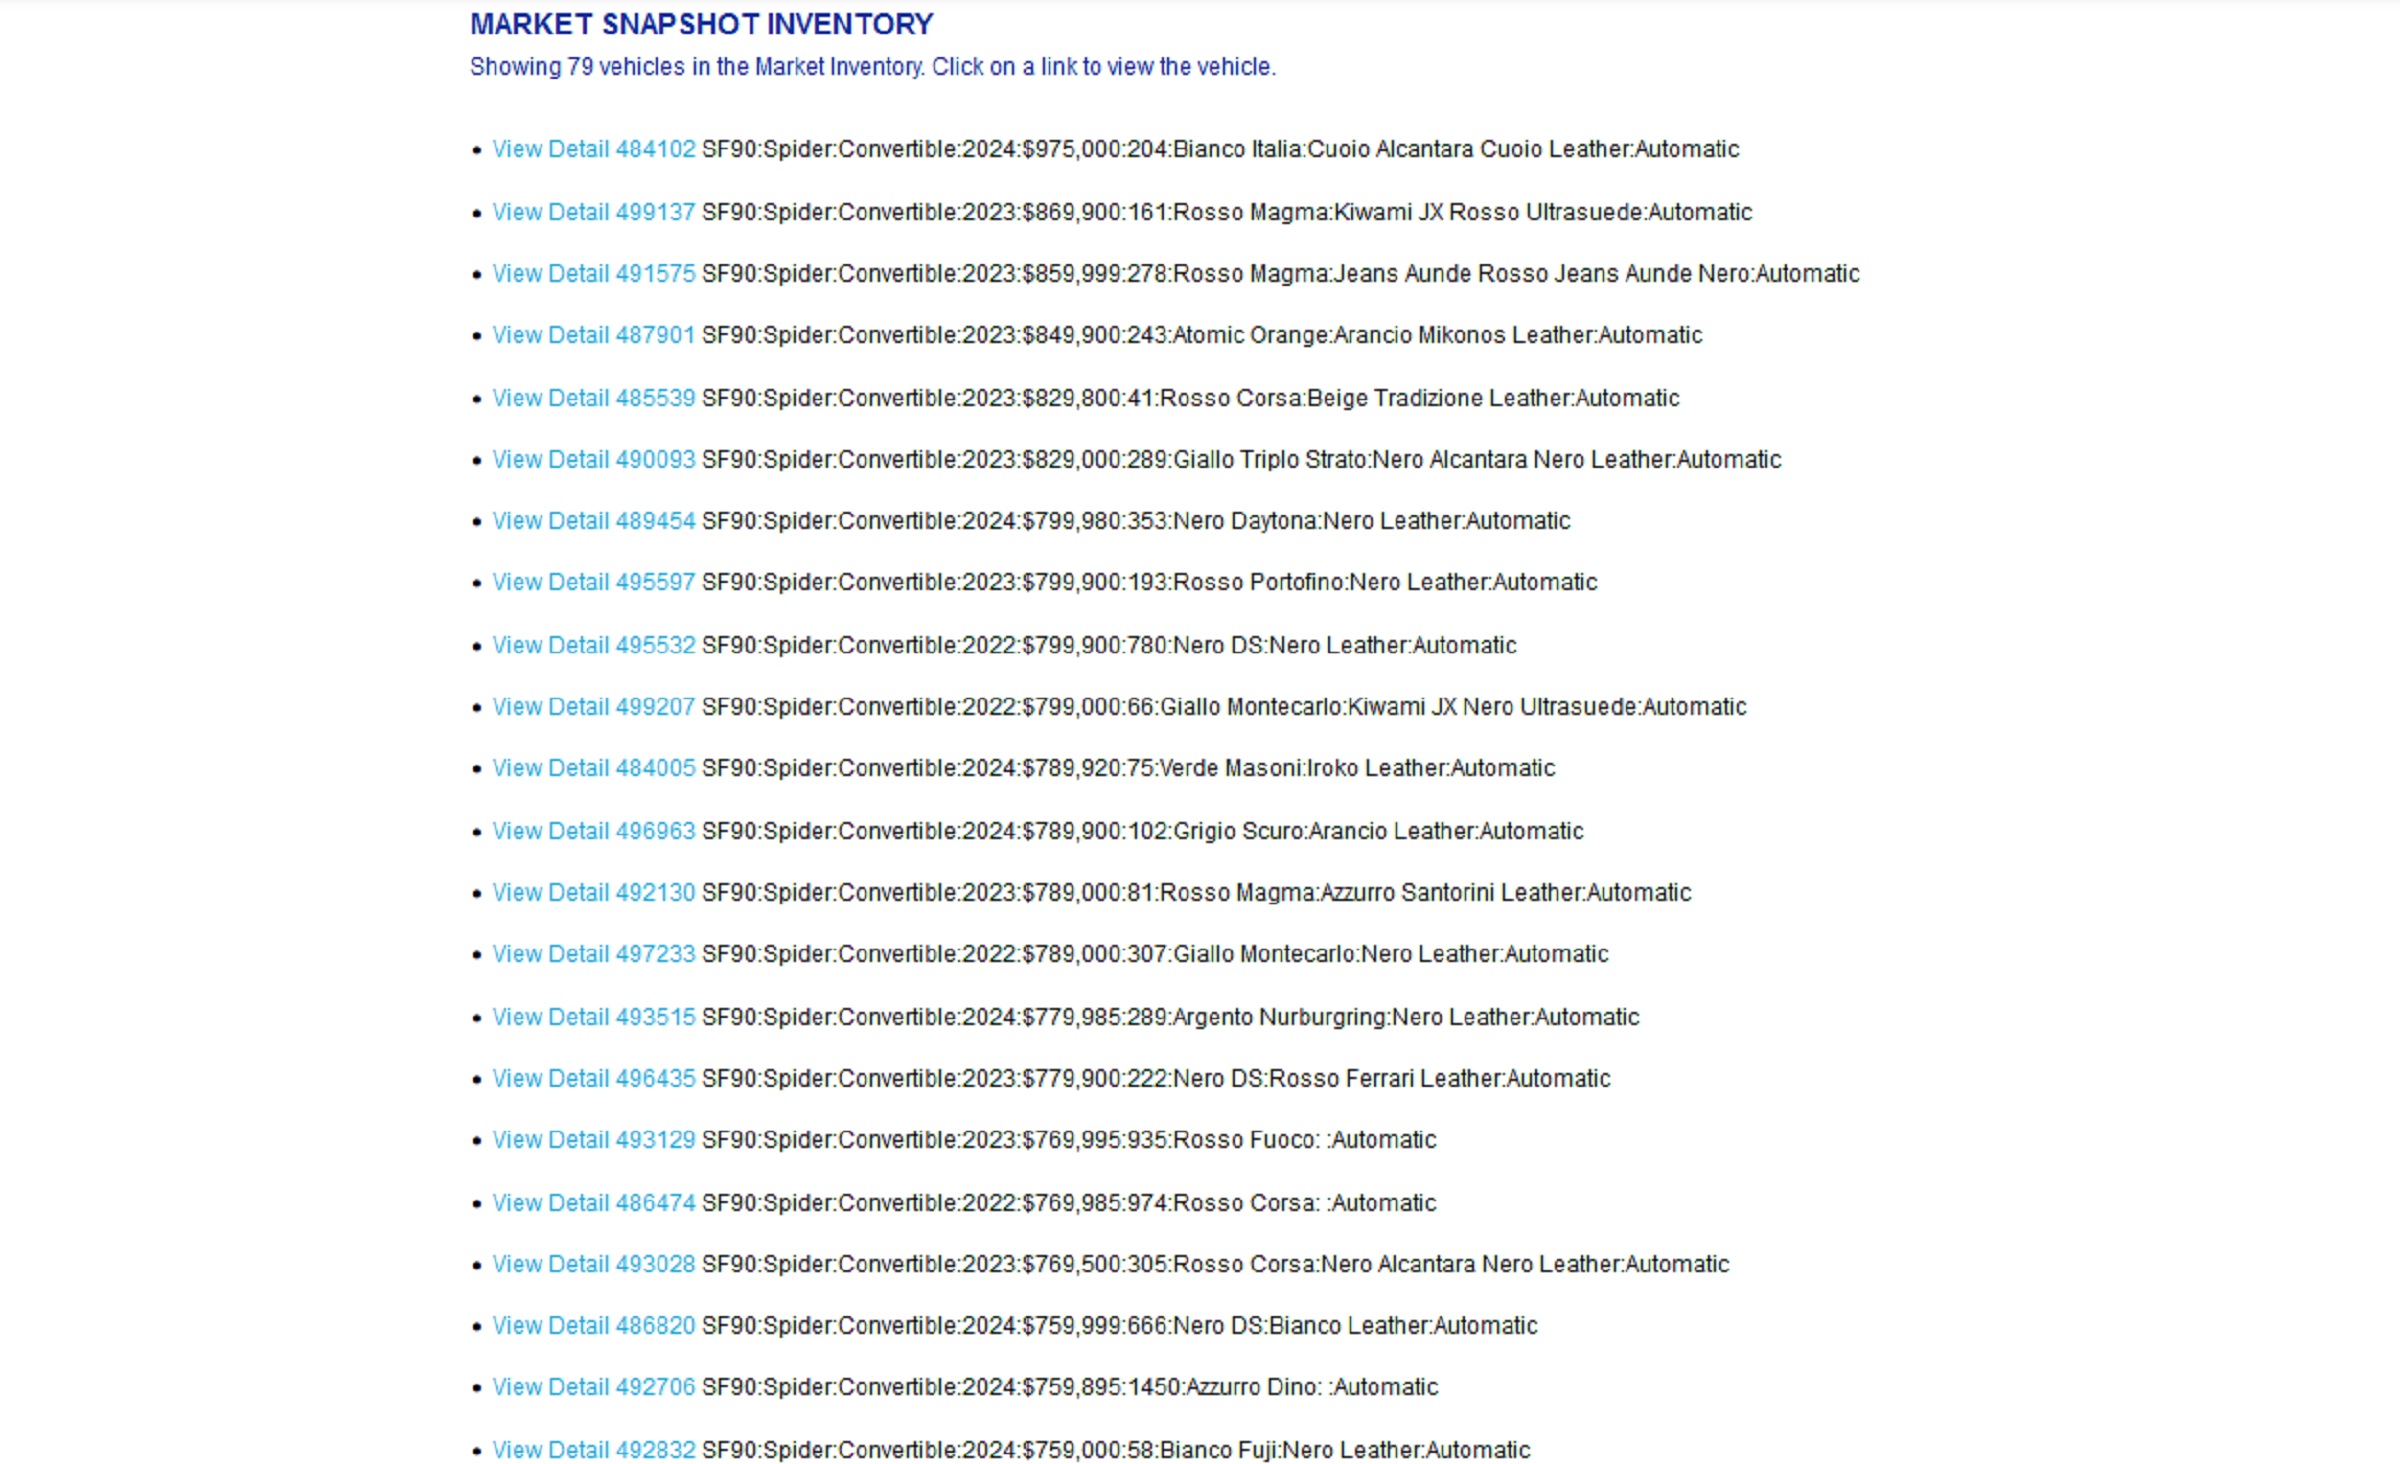2400x1464 pixels.
Task: View Detail 486474 vehicle link
Action: 593,1203
